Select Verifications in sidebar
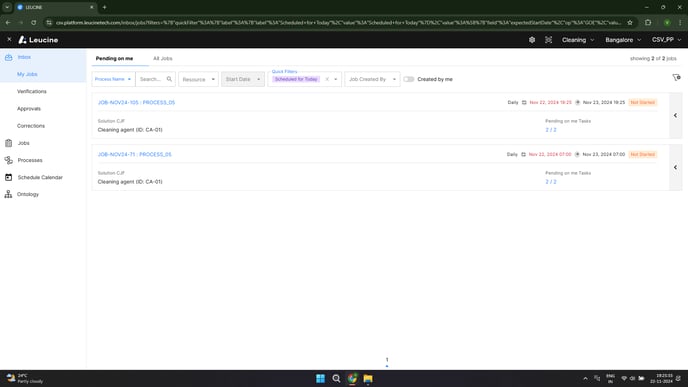The image size is (688, 387). (x=32, y=91)
